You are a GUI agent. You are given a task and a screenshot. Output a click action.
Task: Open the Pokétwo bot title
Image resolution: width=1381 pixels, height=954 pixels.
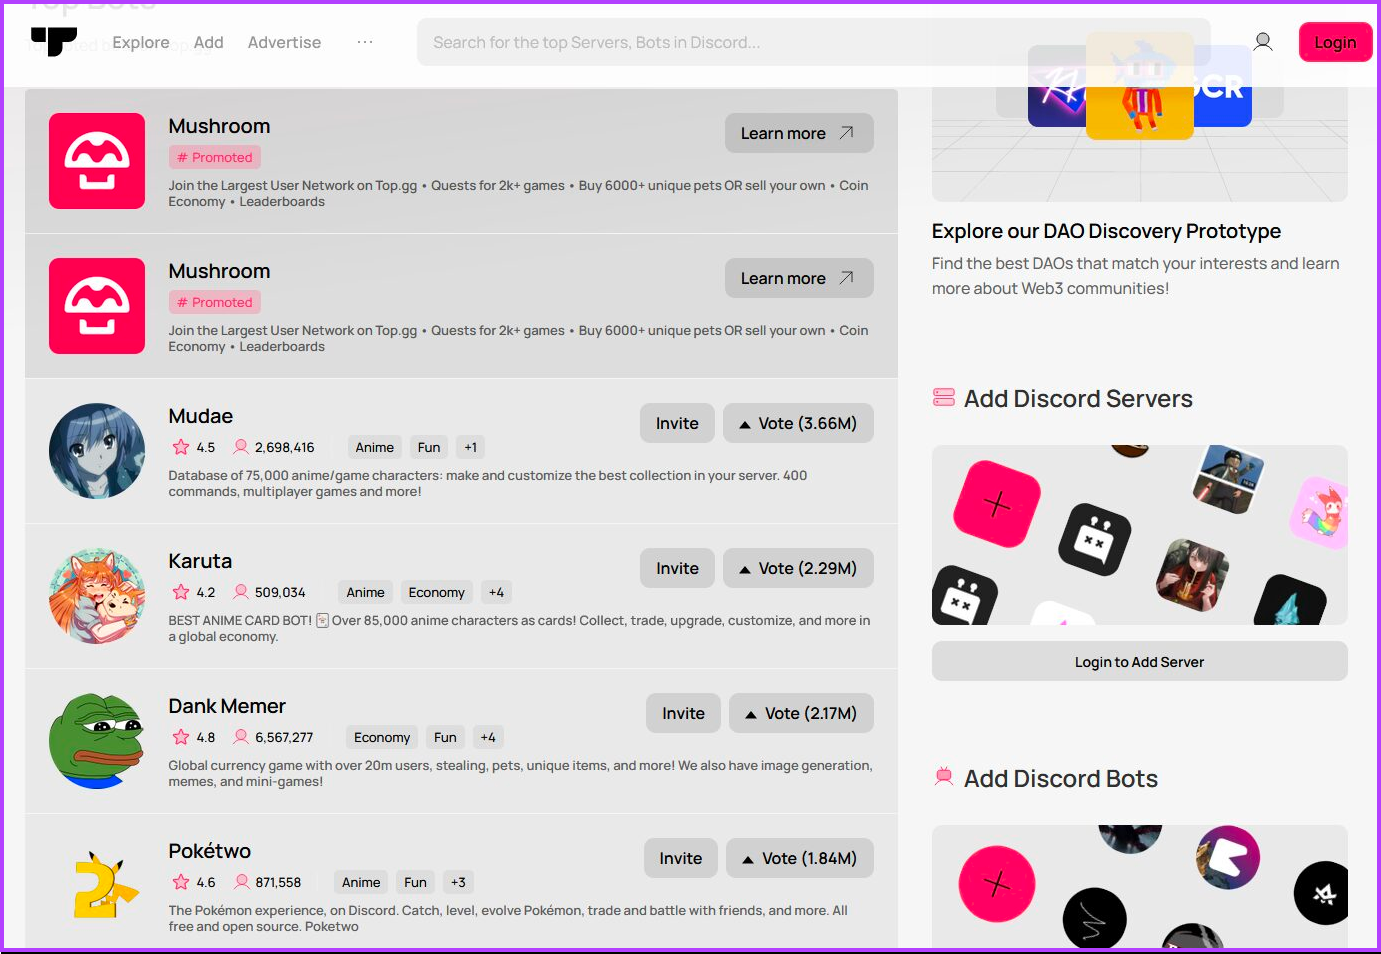pos(210,851)
